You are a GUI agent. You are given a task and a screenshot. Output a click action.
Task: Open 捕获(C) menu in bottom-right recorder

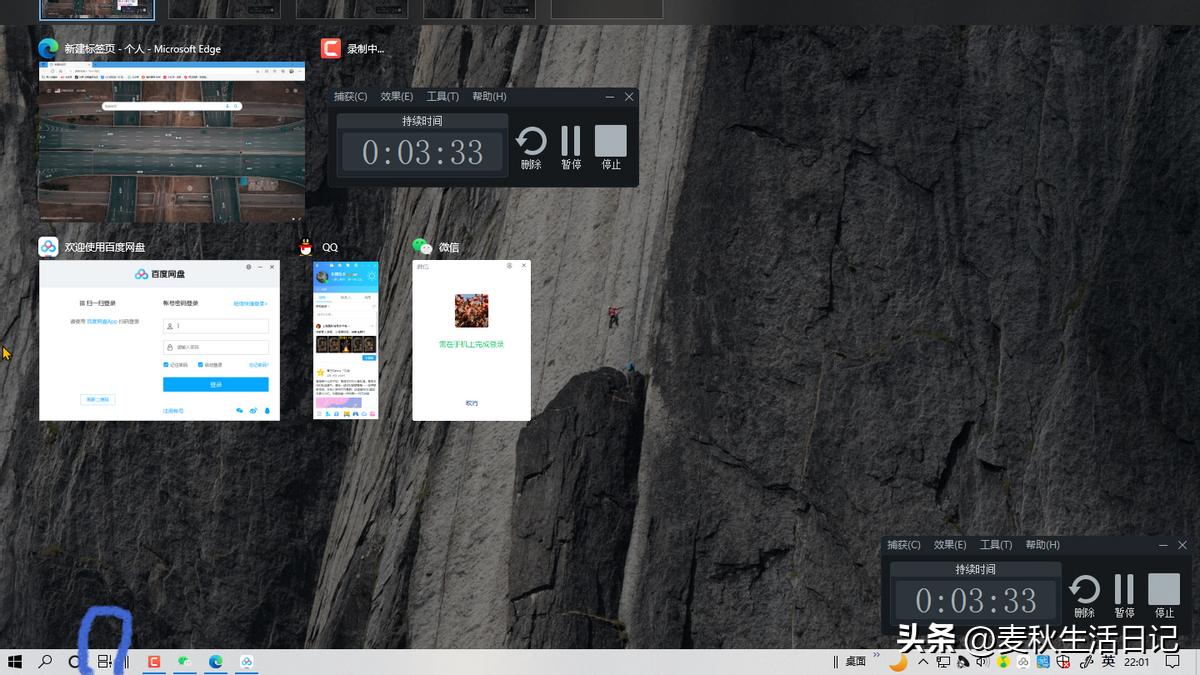(x=903, y=545)
